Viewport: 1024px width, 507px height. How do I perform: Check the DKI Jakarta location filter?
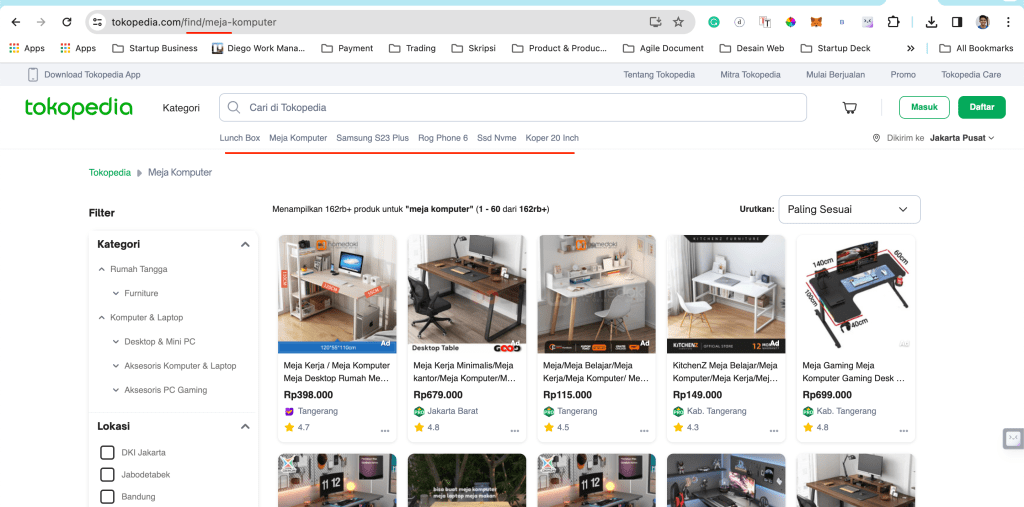[x=107, y=453]
